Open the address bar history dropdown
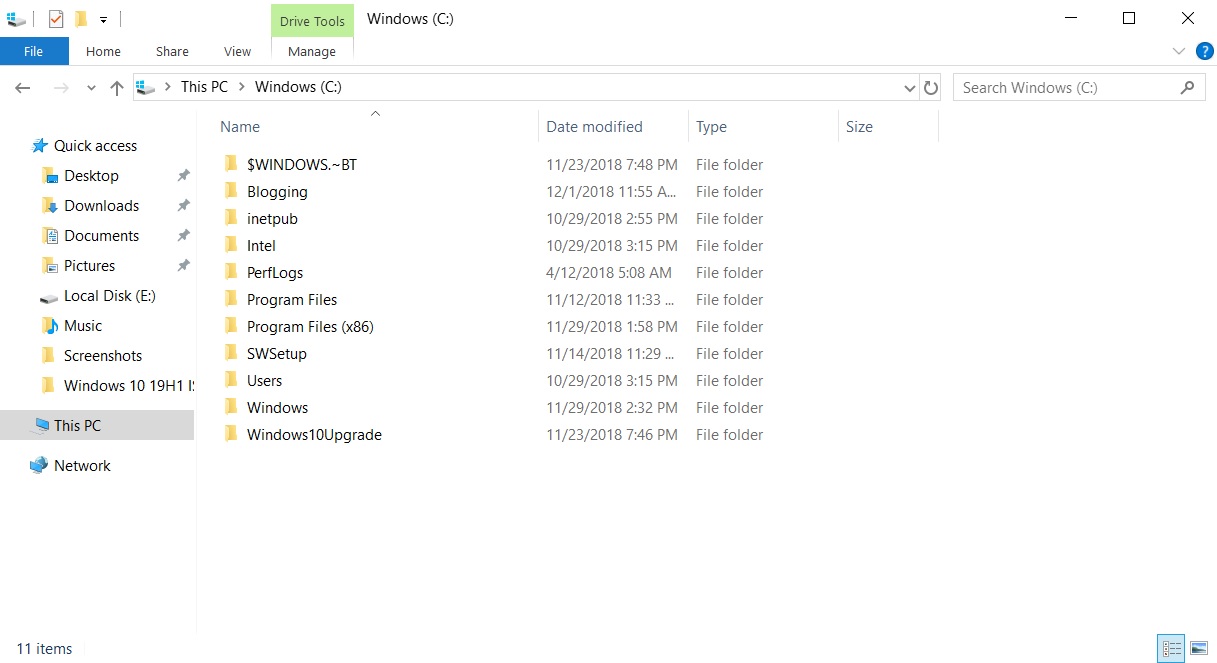Viewport: 1217px width, 663px height. 909,88
